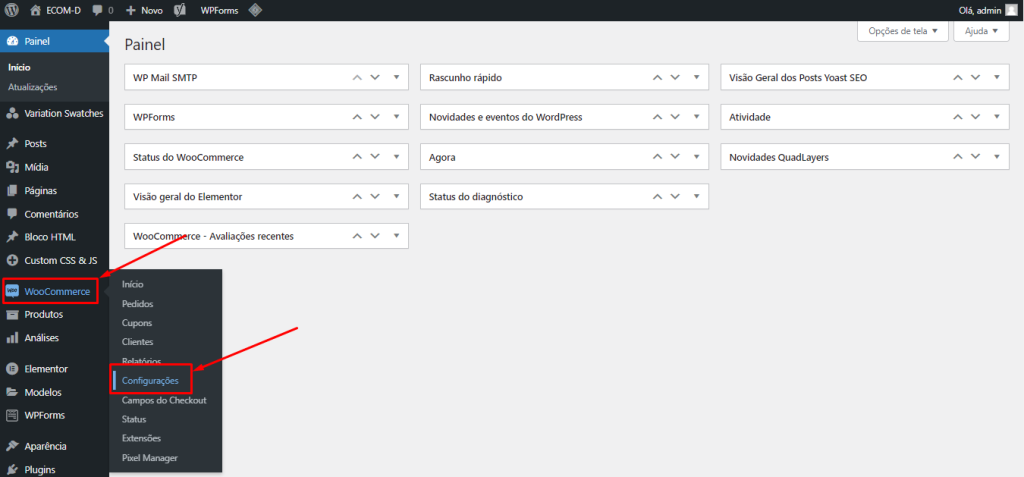Screen dimensions: 1024x477
Task: Expand Visão geral do Elementor panel
Action: pyautogui.click(x=396, y=196)
